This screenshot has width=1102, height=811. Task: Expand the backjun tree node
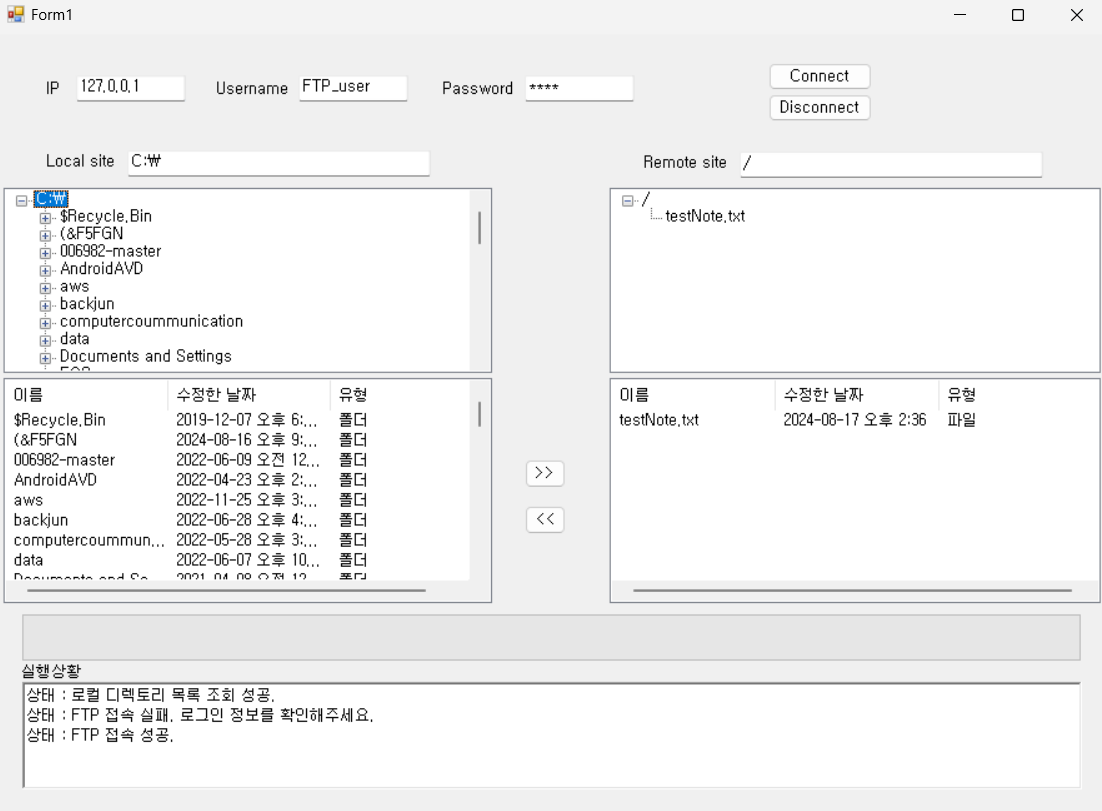(x=44, y=303)
